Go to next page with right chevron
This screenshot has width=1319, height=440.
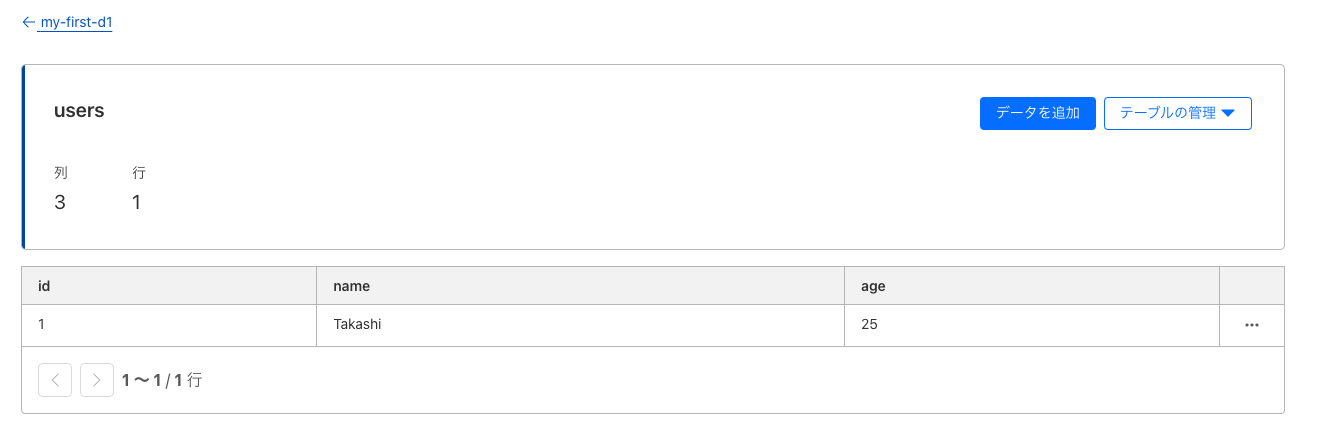point(97,380)
